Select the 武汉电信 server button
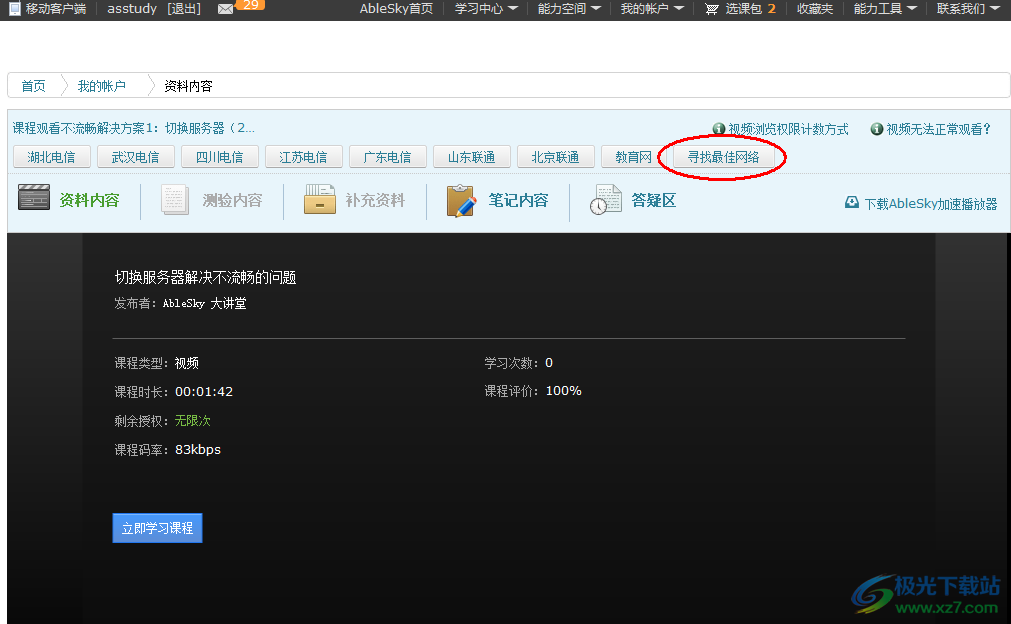Viewport: 1011px width, 624px height. tap(135, 157)
